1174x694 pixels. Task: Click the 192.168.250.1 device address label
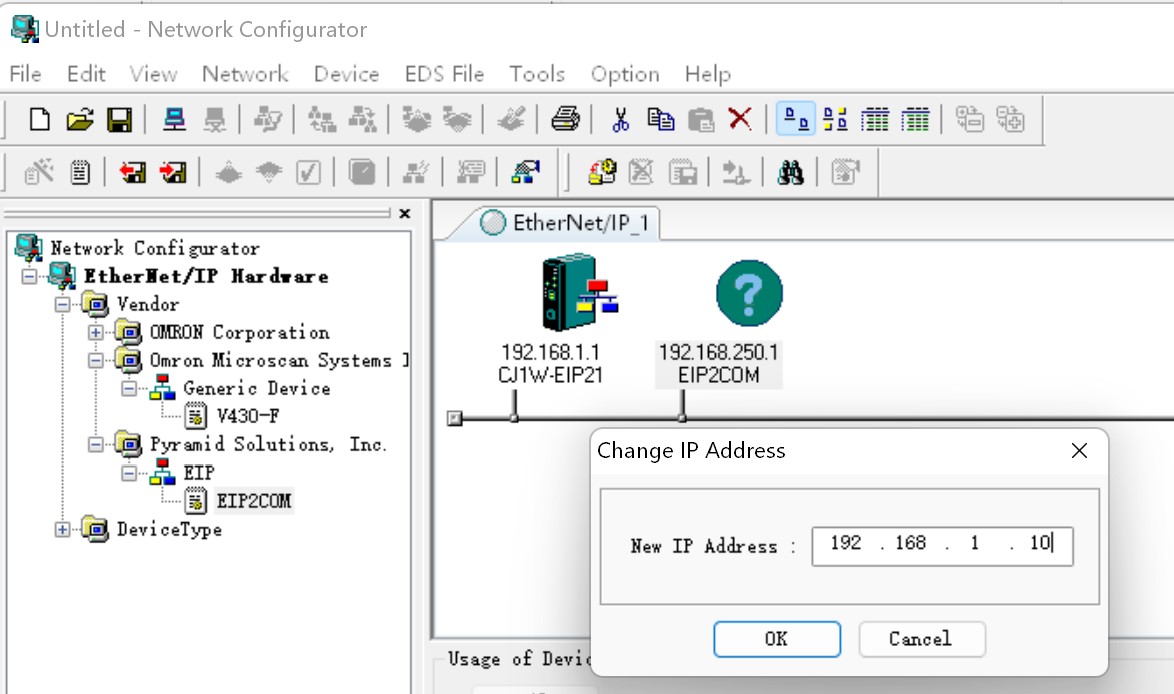tap(718, 353)
